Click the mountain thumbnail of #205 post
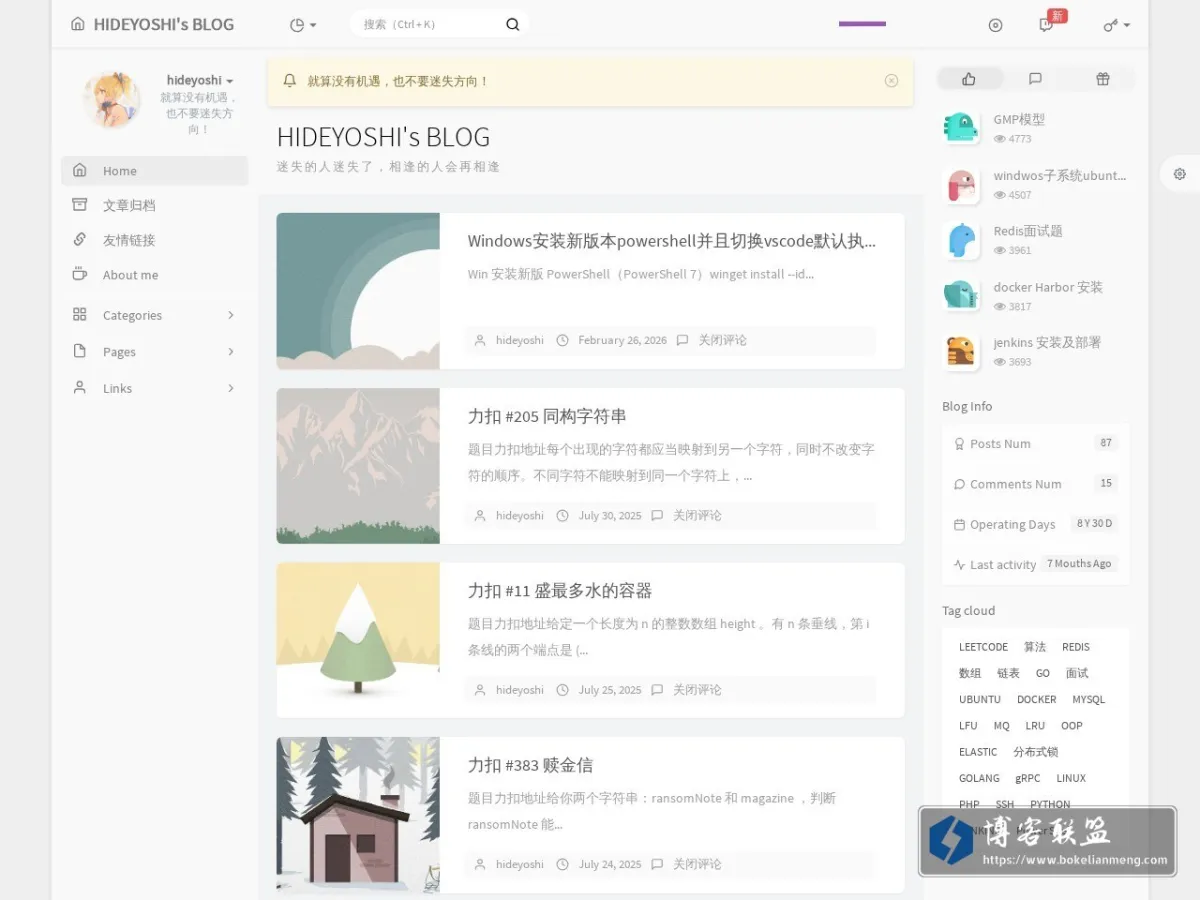The image size is (1200, 900). pyautogui.click(x=358, y=466)
